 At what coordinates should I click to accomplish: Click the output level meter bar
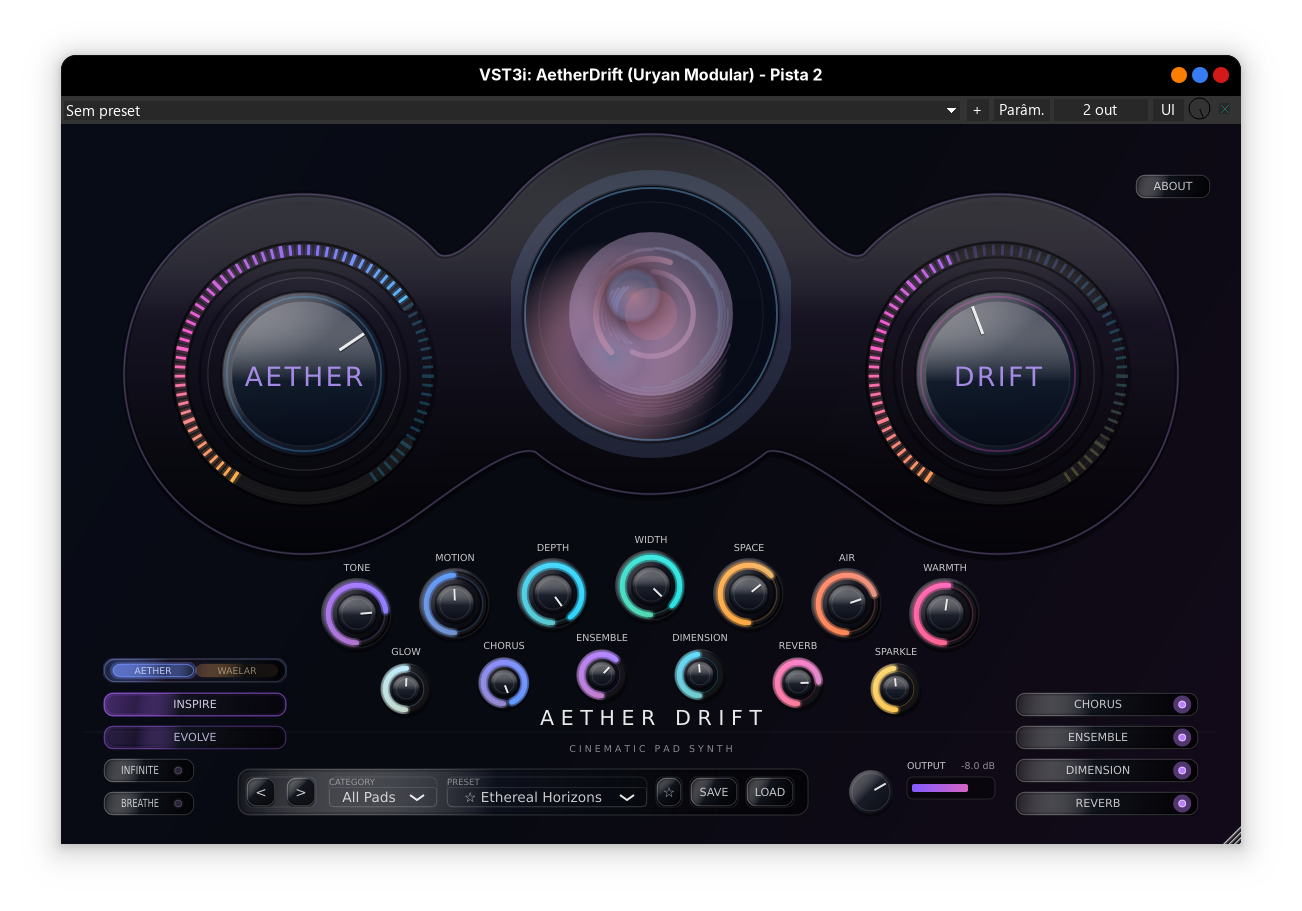[951, 788]
